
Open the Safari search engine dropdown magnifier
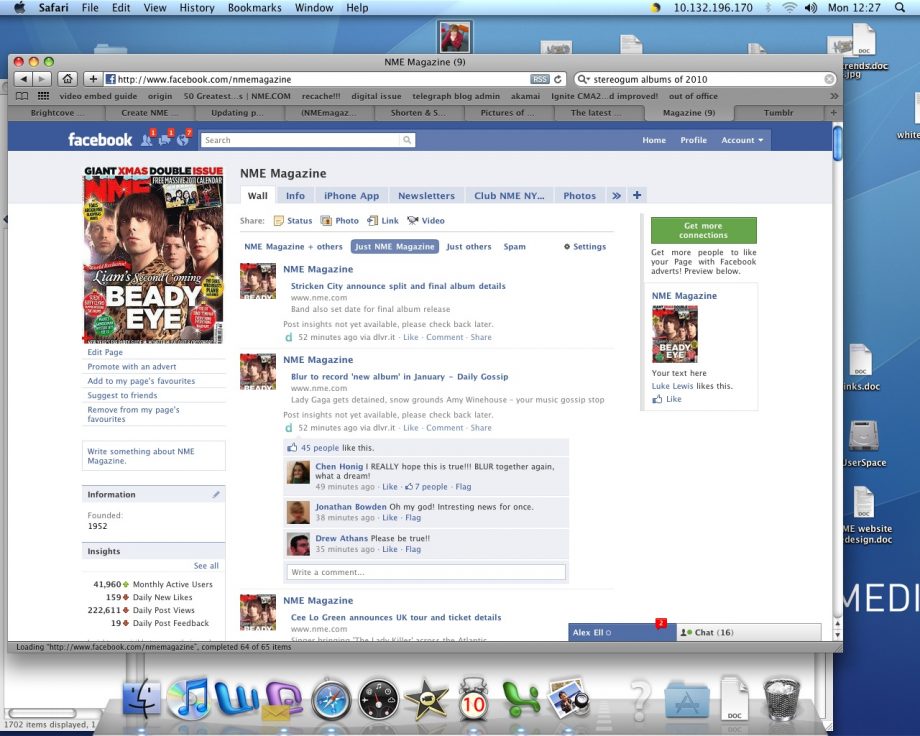[x=583, y=79]
